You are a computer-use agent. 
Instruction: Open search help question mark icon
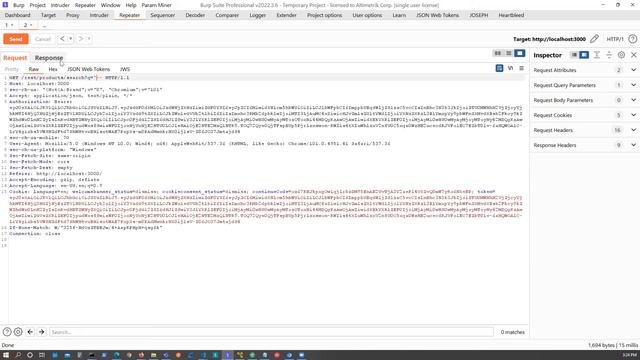click(x=7, y=332)
